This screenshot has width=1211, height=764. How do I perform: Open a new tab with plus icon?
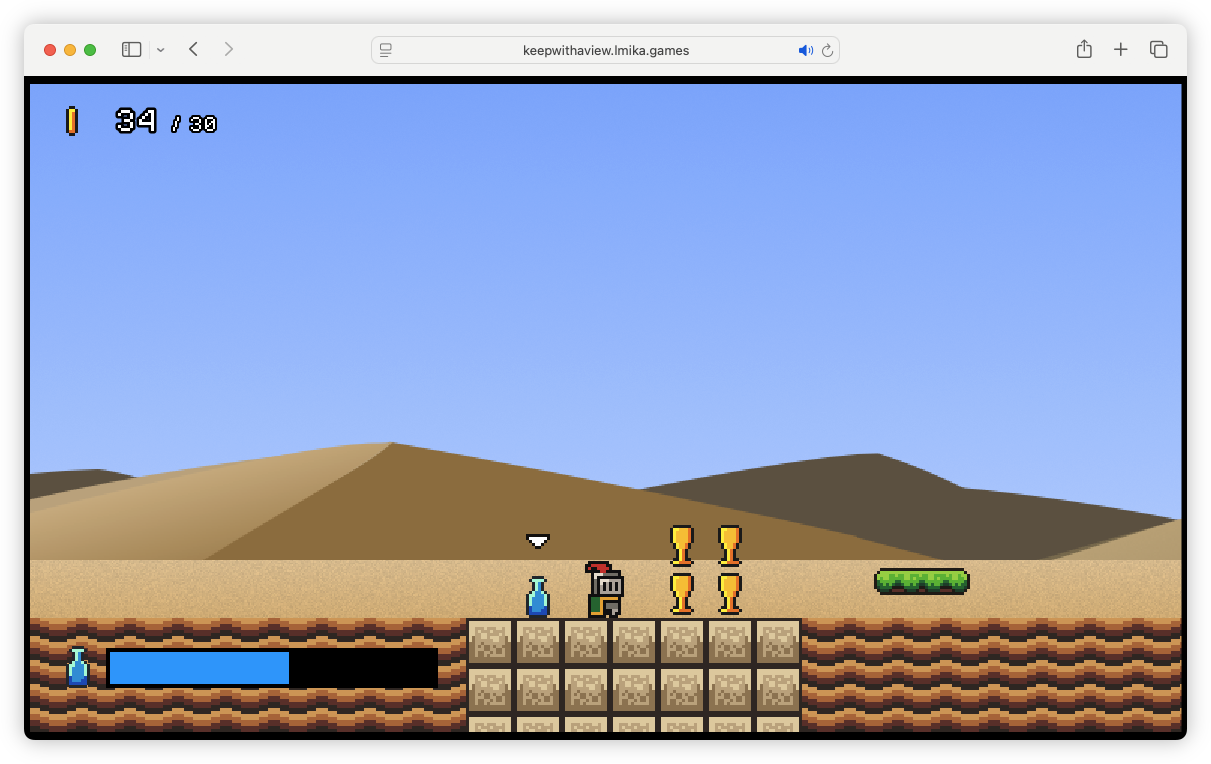(1121, 49)
